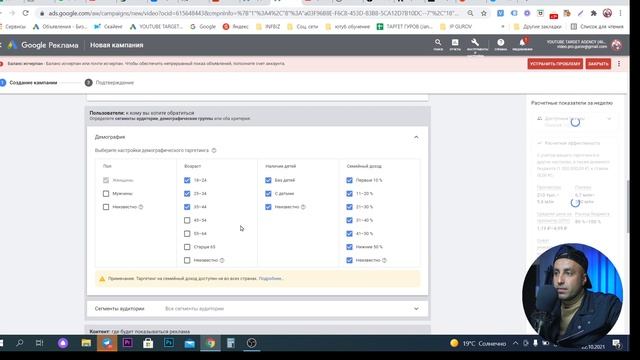This screenshot has width=640, height=360.
Task: Open the browser extensions puzzle icon
Action: [x=594, y=13]
